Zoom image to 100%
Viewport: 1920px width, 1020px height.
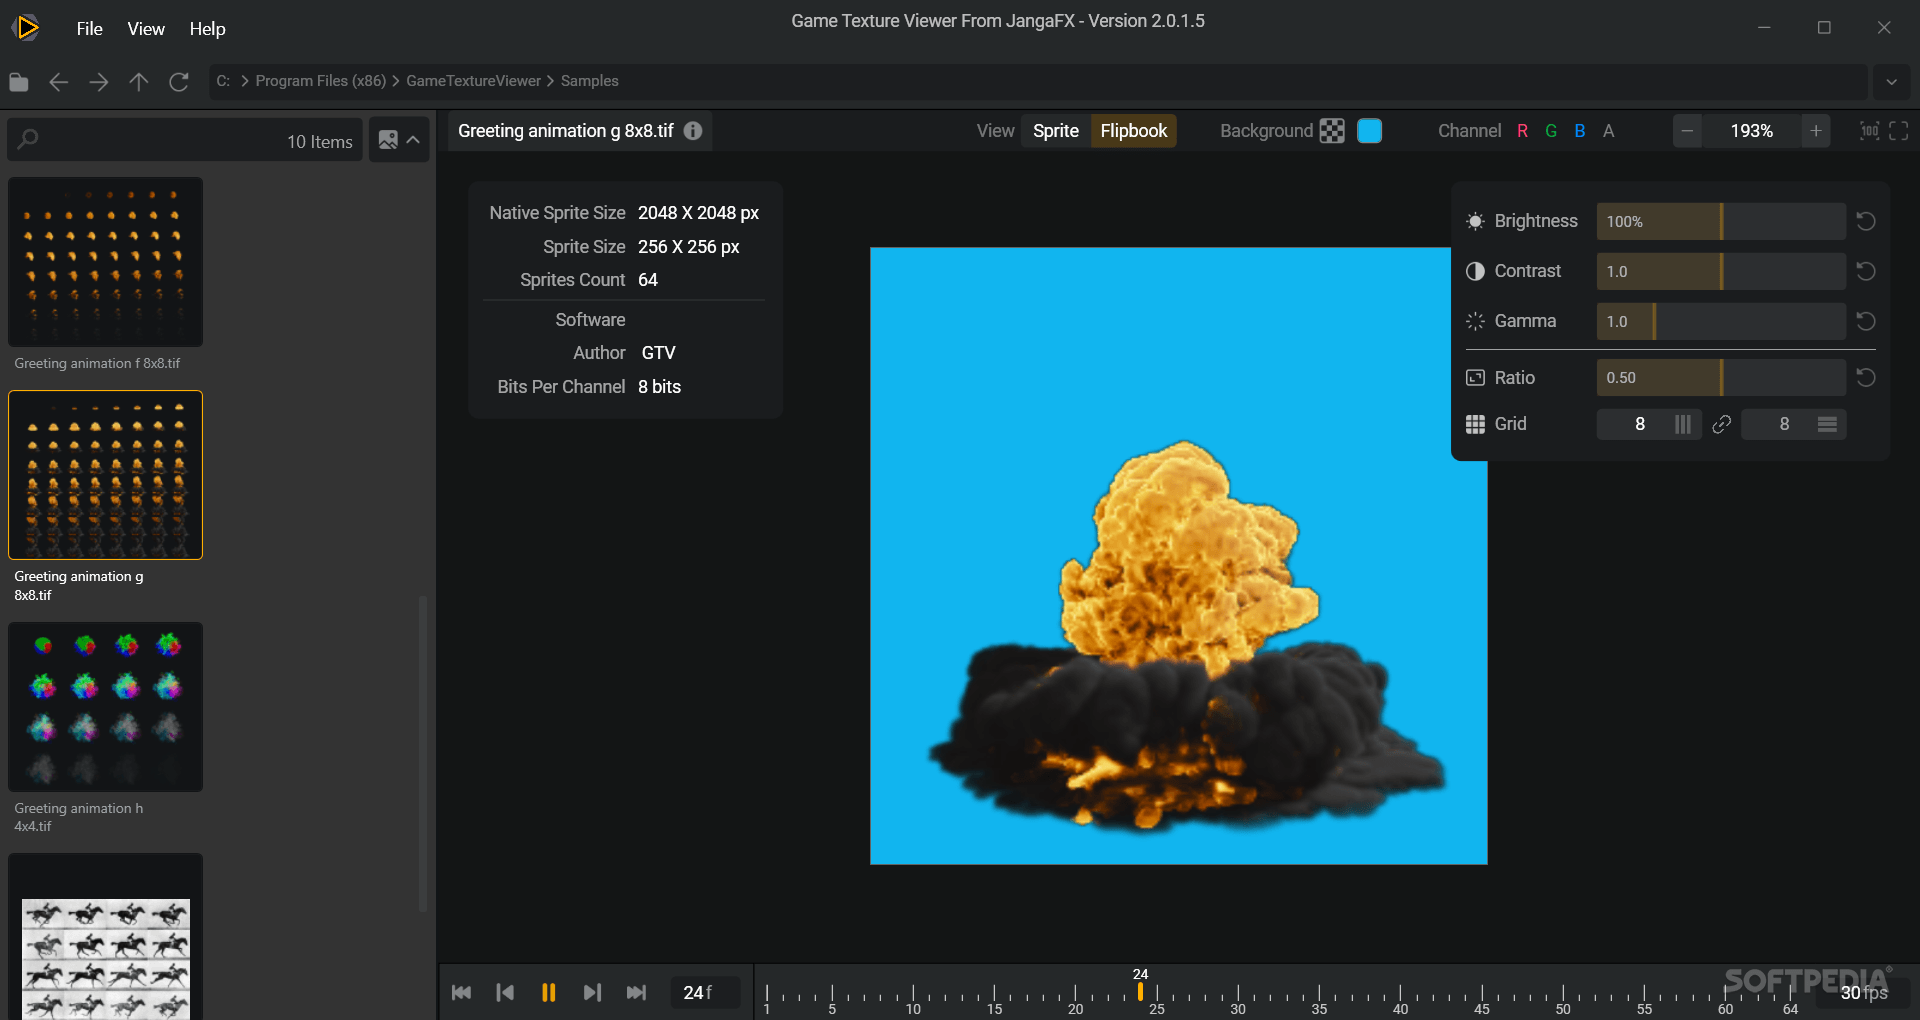(x=1867, y=130)
